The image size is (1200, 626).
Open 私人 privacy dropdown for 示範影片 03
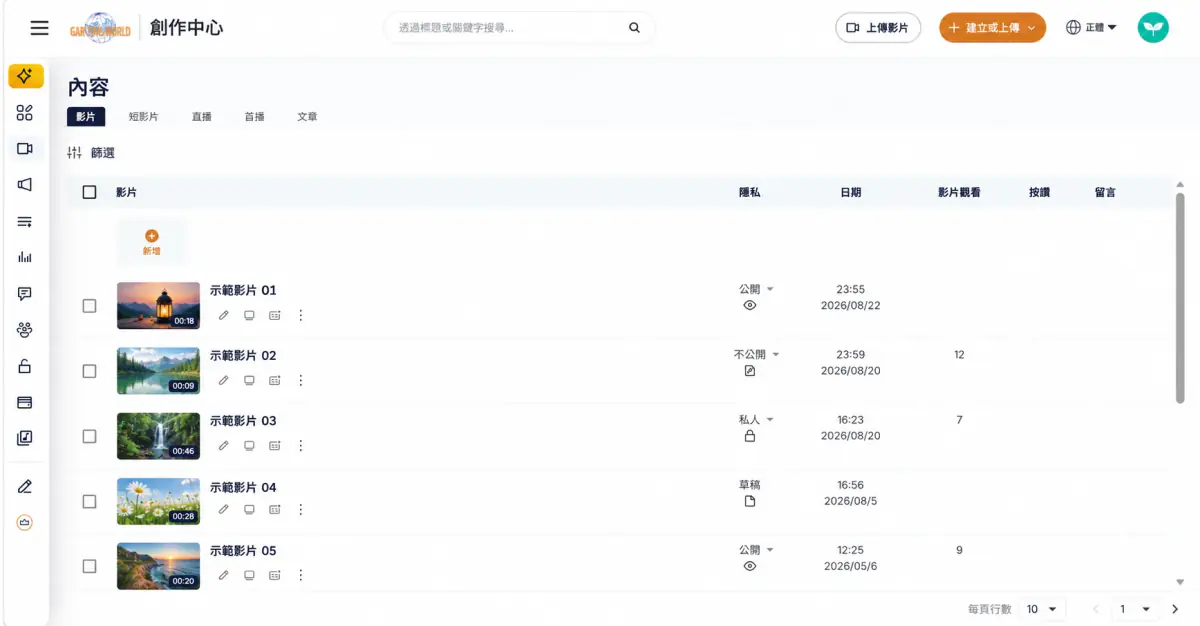(756, 420)
